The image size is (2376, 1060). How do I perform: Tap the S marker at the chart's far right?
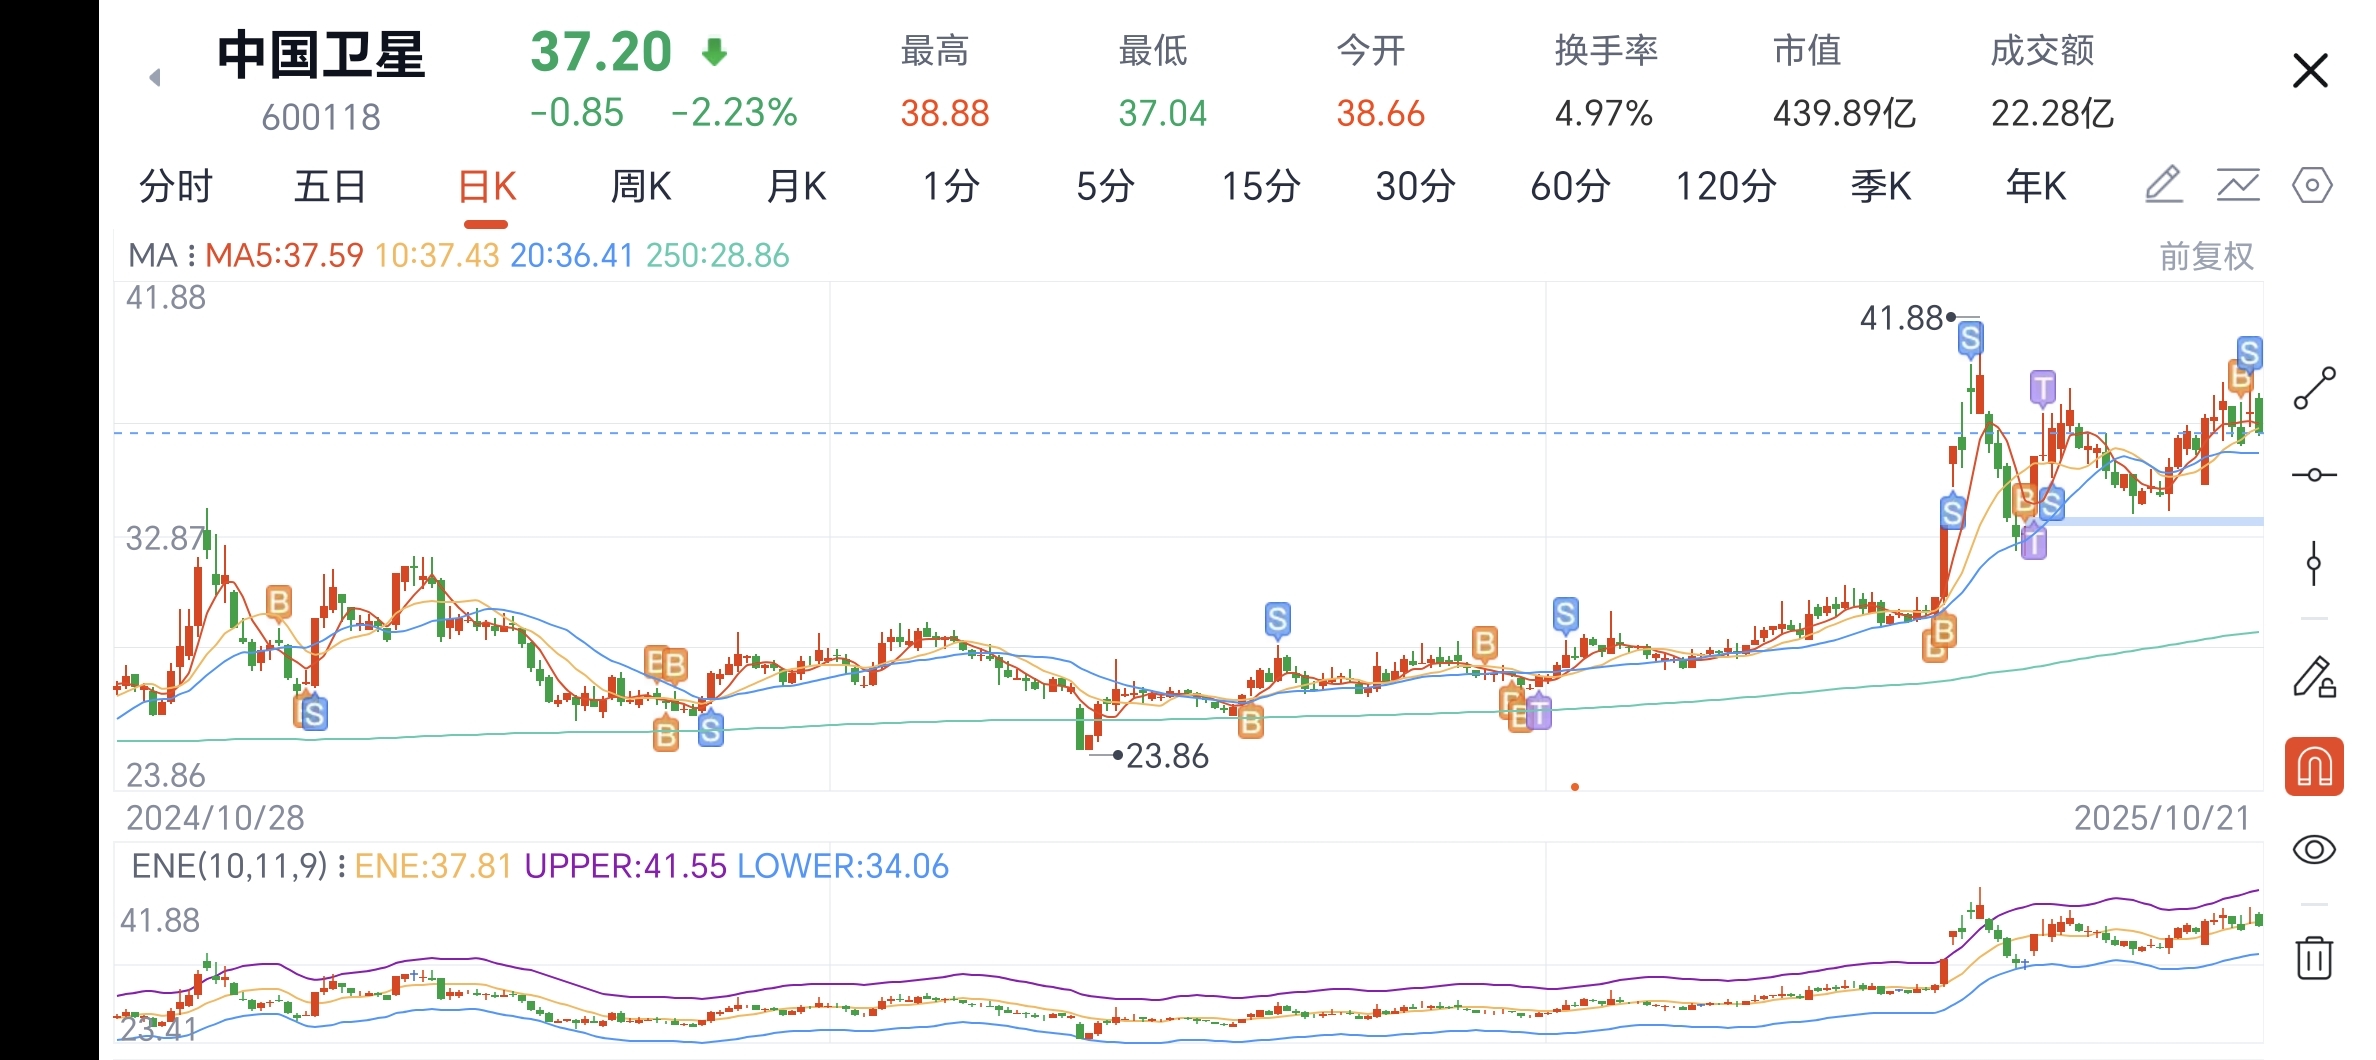(x=2249, y=352)
